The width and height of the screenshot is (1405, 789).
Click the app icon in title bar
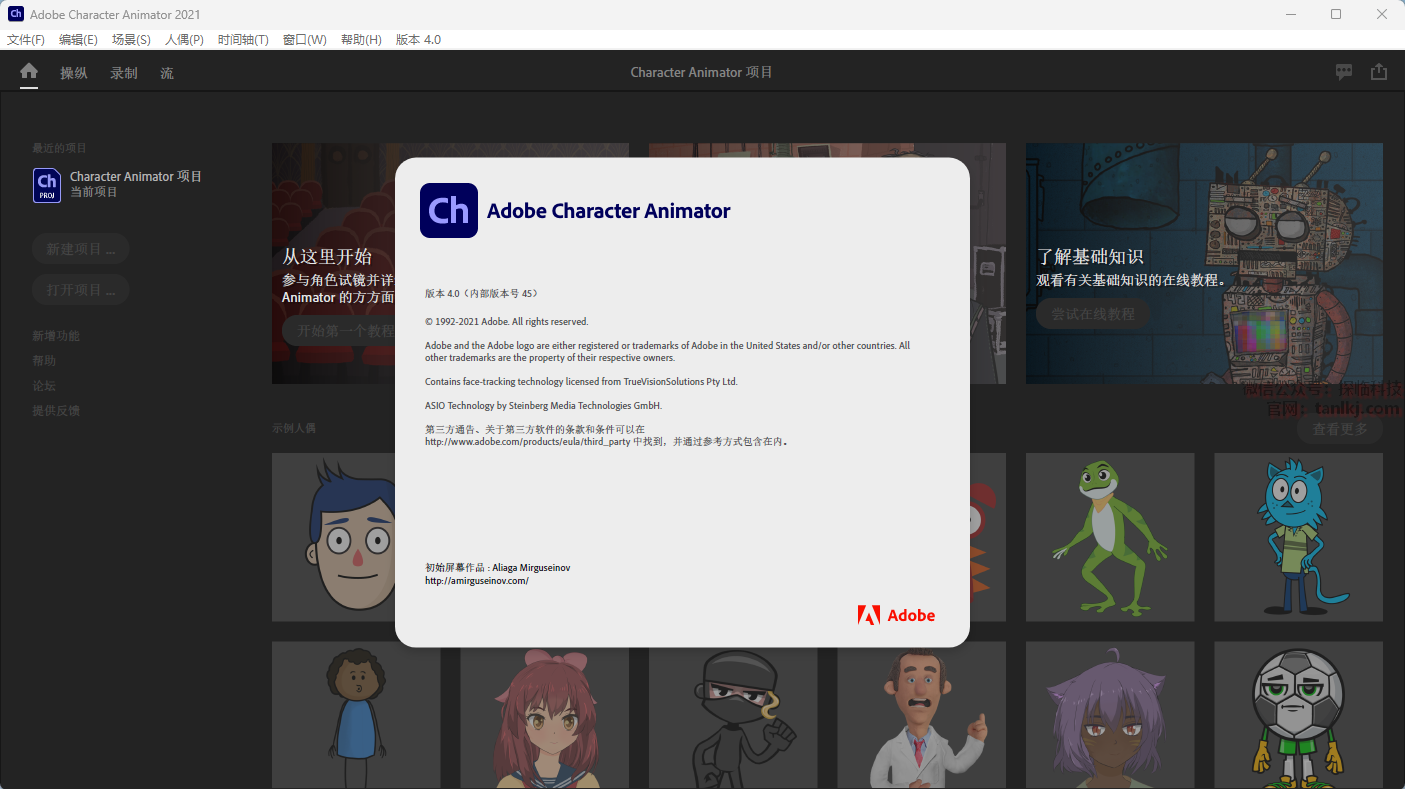[x=16, y=14]
